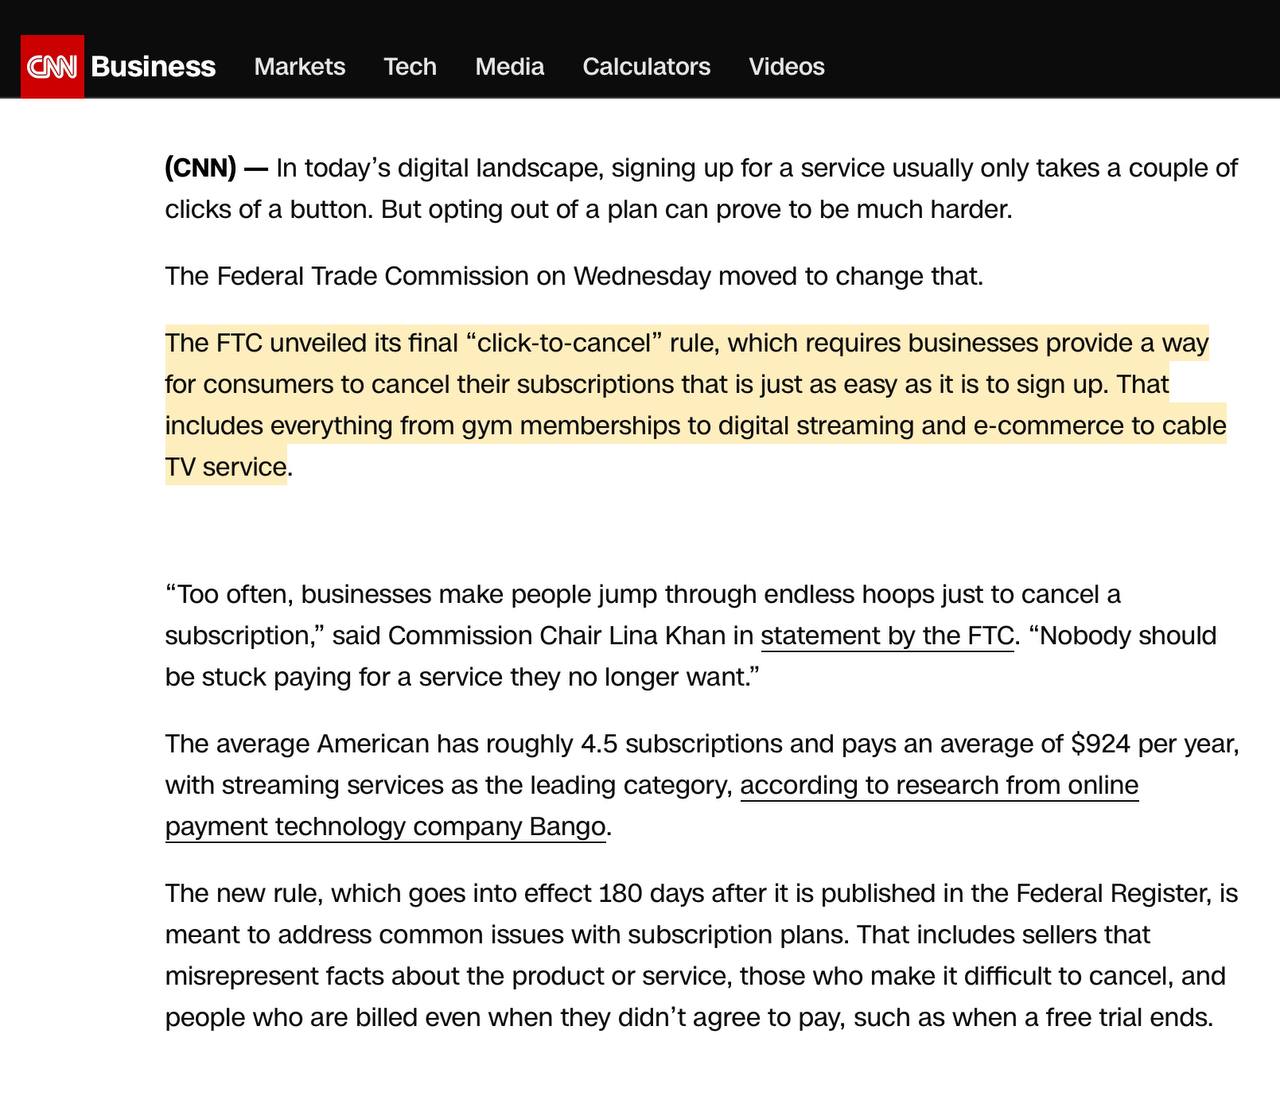Click the words 'Federal Register' in the article
This screenshot has height=1100, width=1280.
[x=1111, y=893]
